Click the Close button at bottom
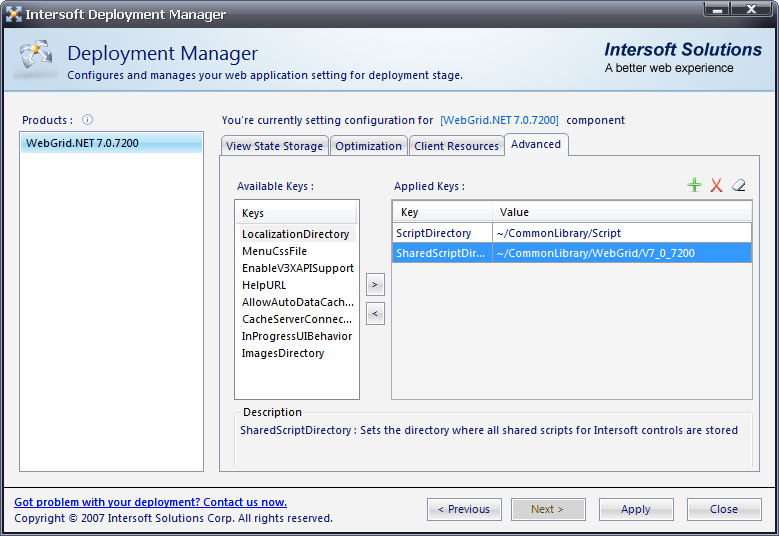 724,509
